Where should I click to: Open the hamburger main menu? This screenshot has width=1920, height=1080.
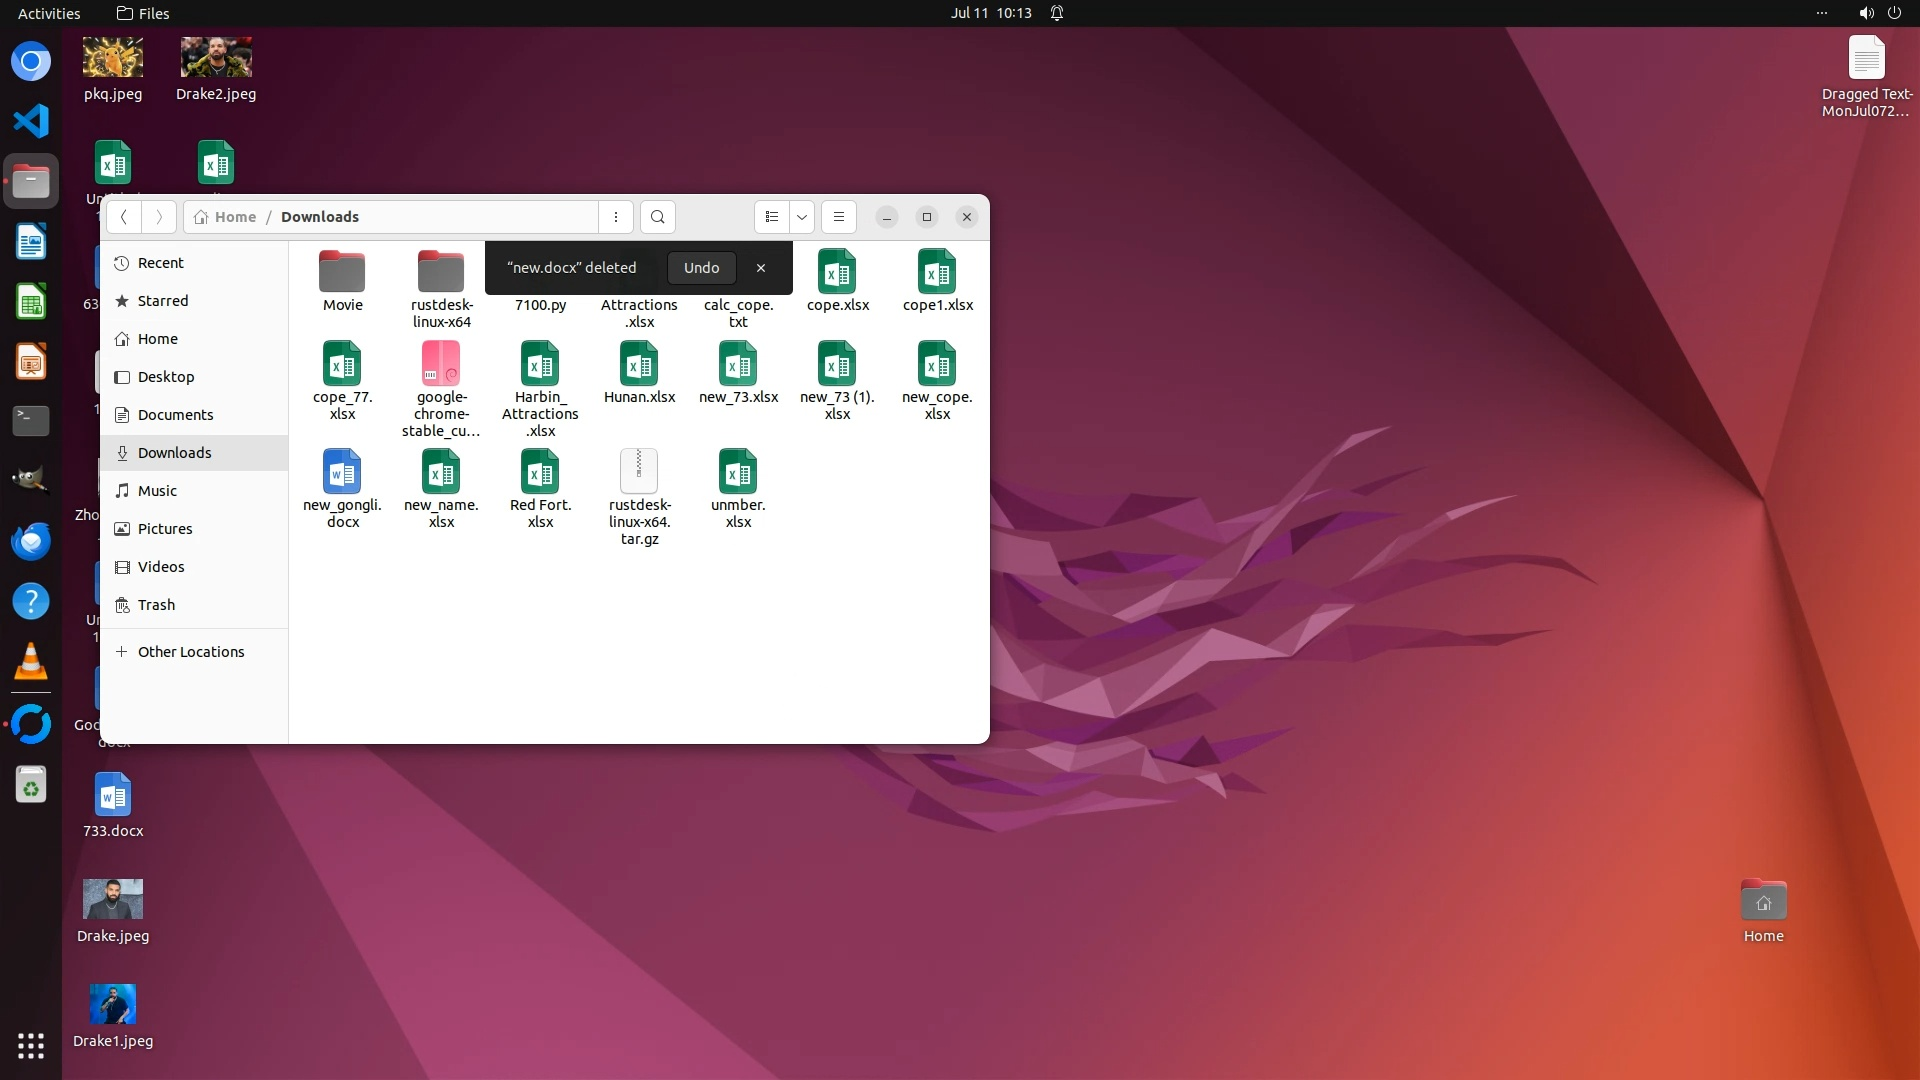pyautogui.click(x=839, y=217)
